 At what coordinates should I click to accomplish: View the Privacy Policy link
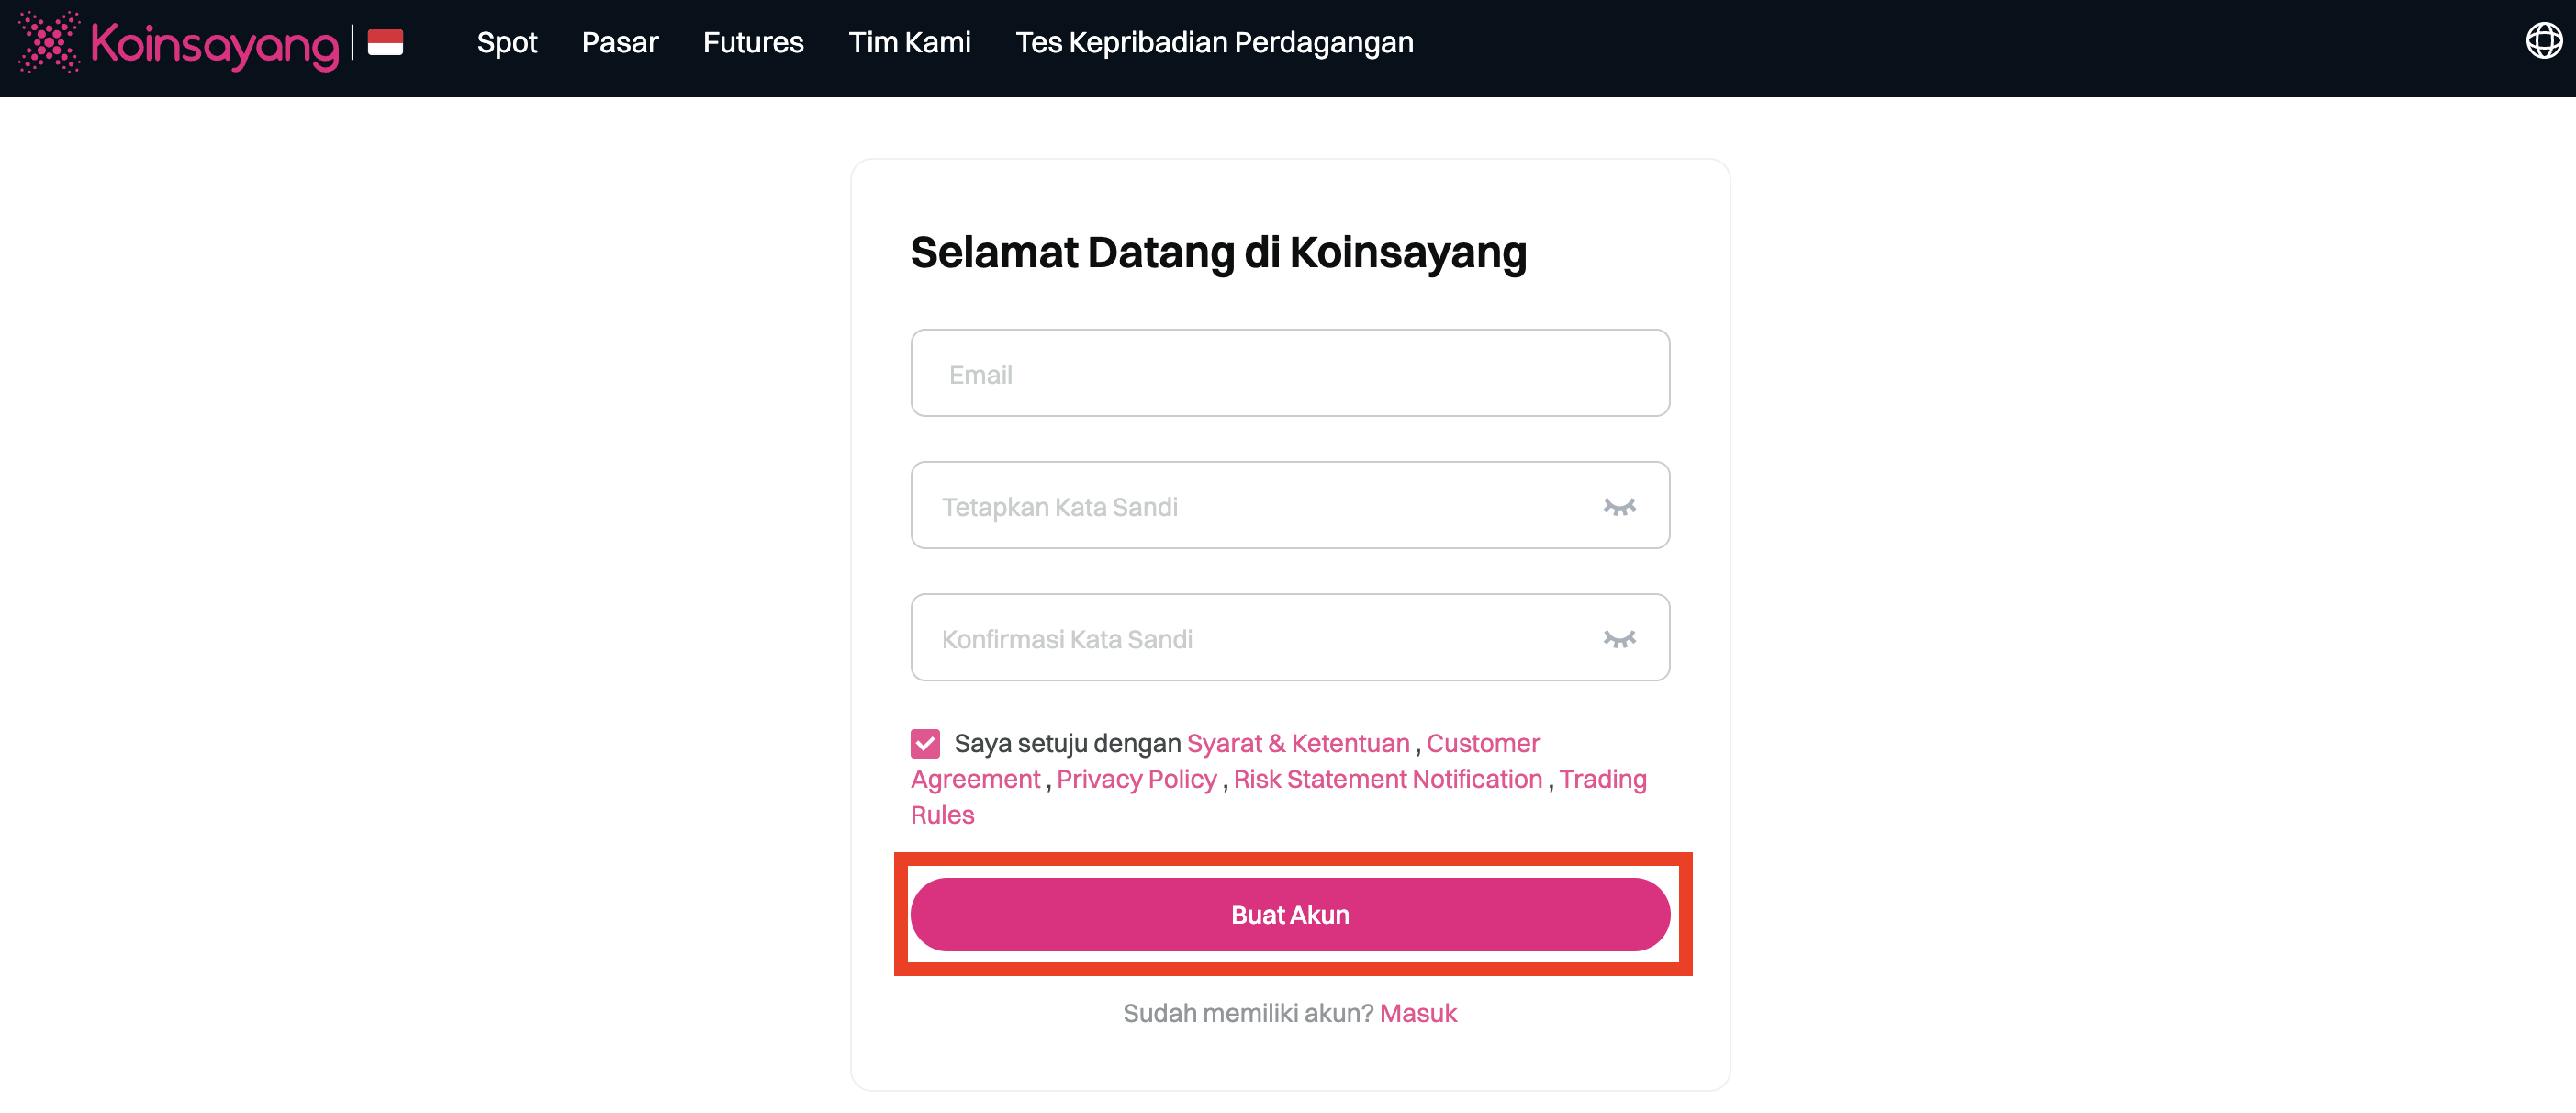point(1136,779)
